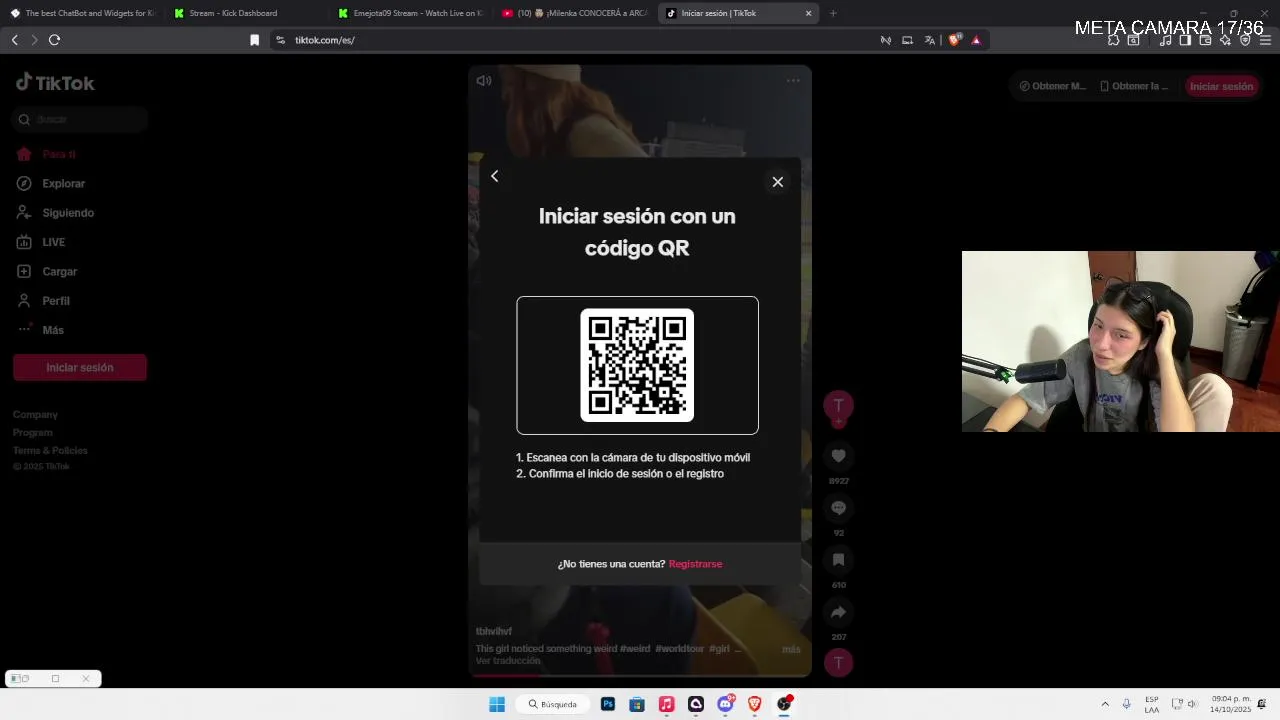Click the Registrarse link
Viewport: 1280px width, 720px height.
[x=695, y=564]
